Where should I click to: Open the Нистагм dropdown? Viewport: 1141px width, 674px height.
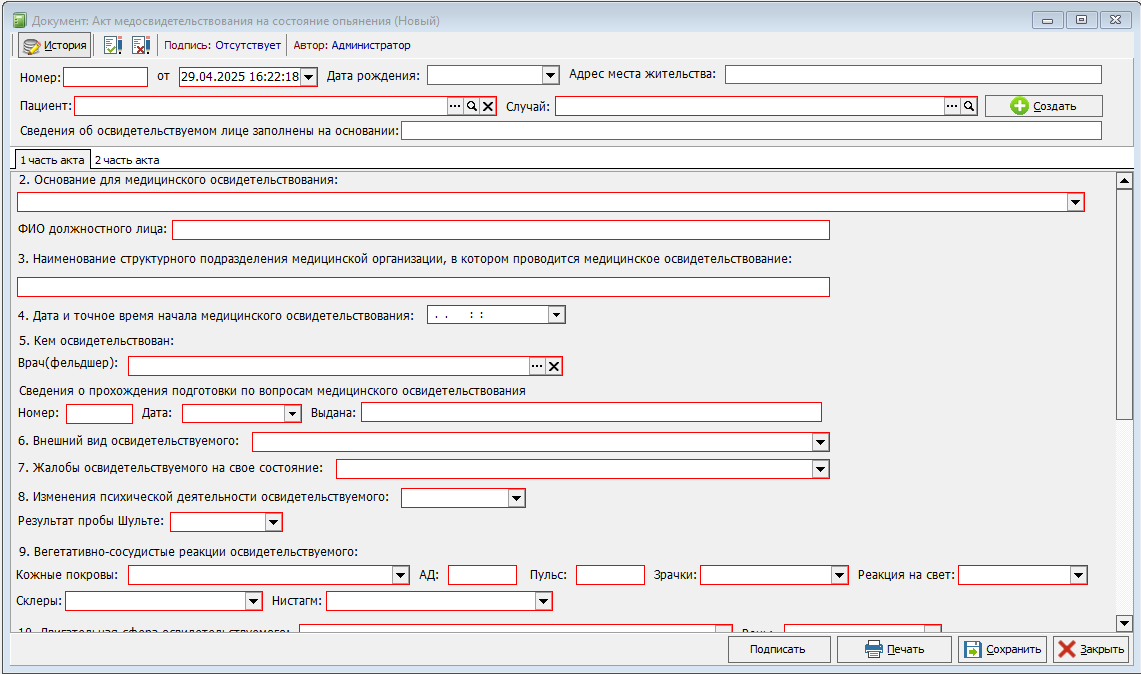(x=543, y=601)
